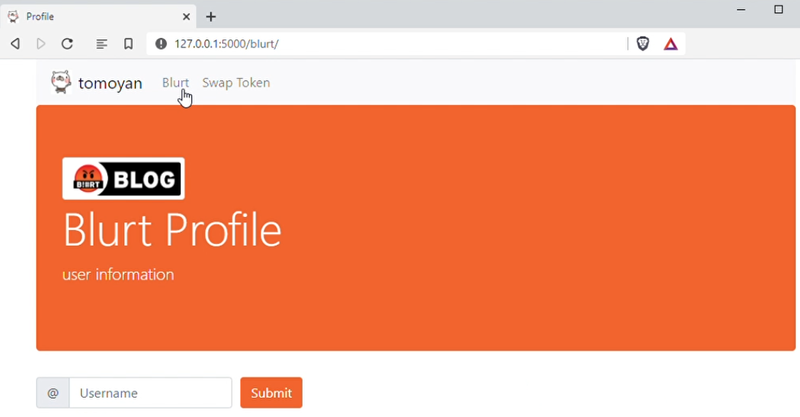
Task: Open the Brave Rewards triangle icon
Action: (670, 44)
